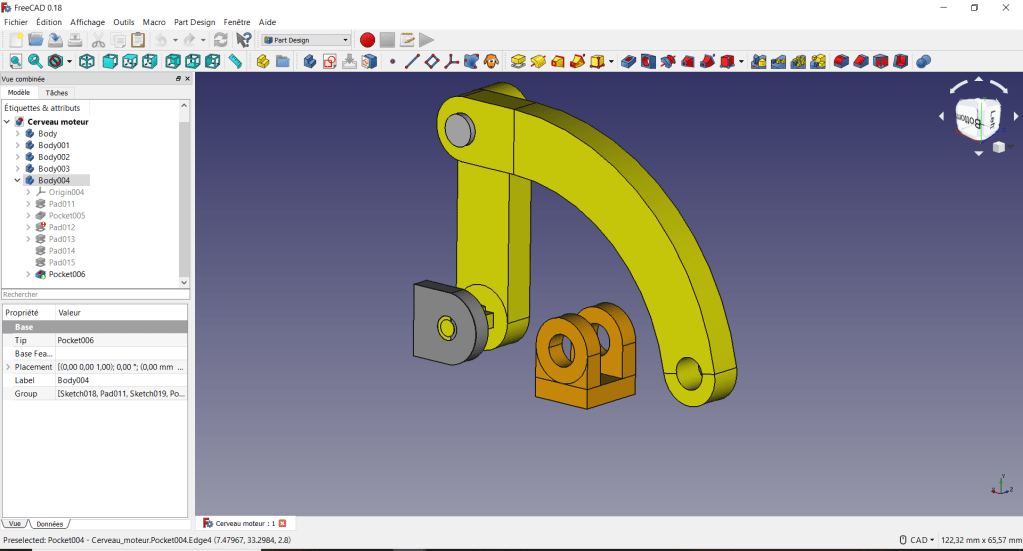Open the Draw style dropdown arrow
The image size is (1023, 551).
pos(68,62)
